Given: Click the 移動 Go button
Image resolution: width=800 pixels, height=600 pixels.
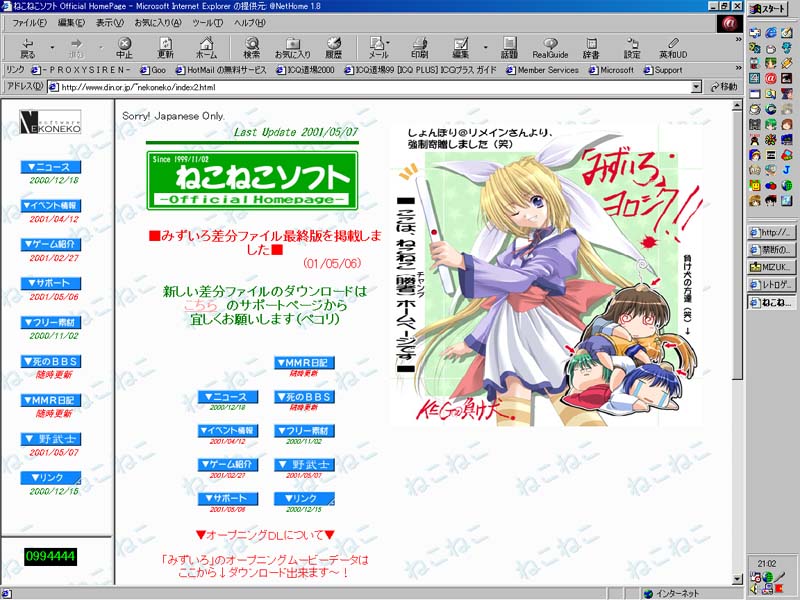Looking at the screenshot, I should (724, 87).
